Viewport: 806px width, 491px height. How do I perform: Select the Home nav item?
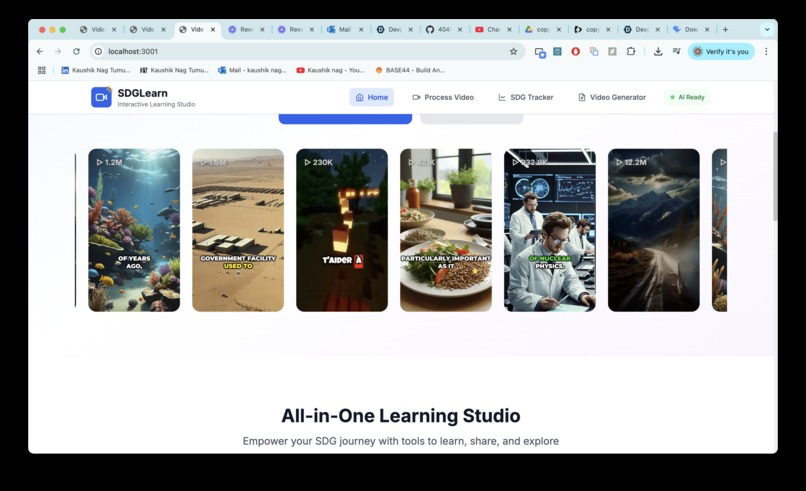tap(372, 97)
